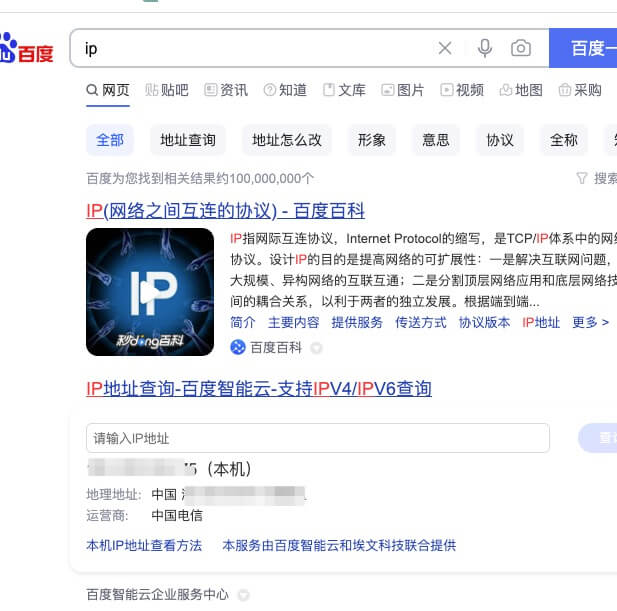The image size is (617, 611).
Task: Switch to the 贴吧 tab
Action: 166,90
